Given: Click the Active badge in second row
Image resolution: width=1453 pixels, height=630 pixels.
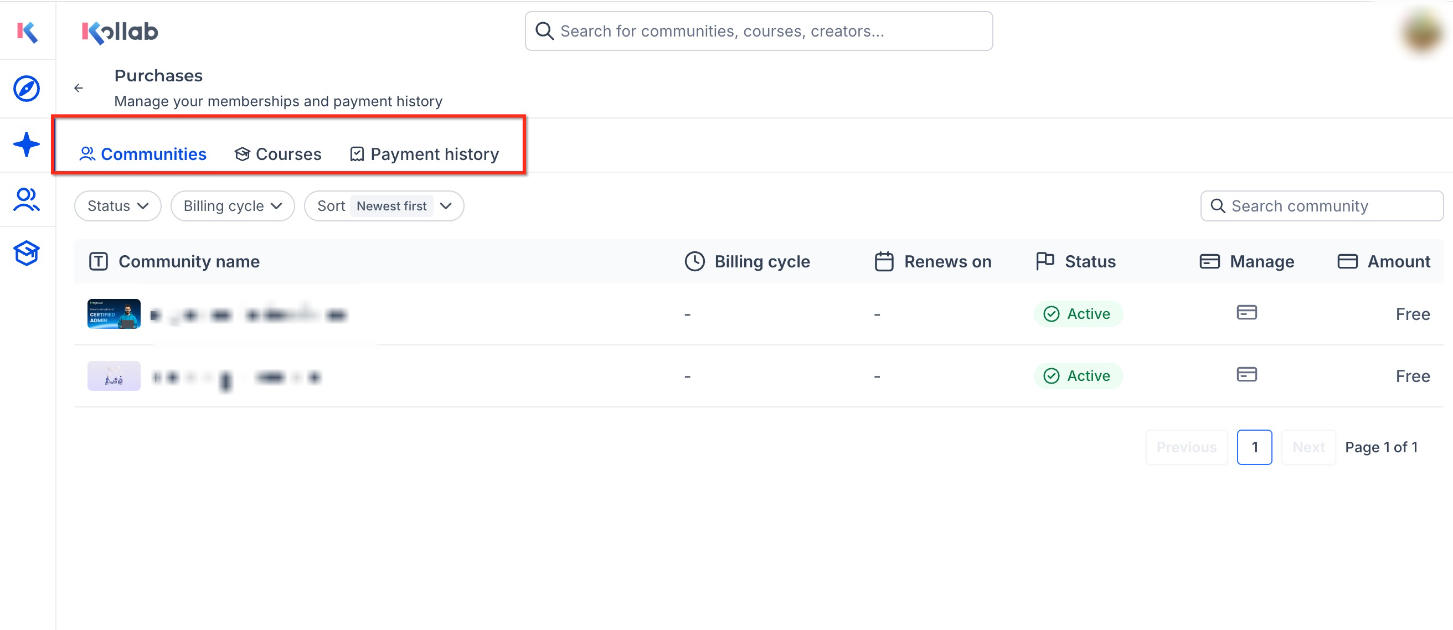Looking at the screenshot, I should (x=1078, y=376).
